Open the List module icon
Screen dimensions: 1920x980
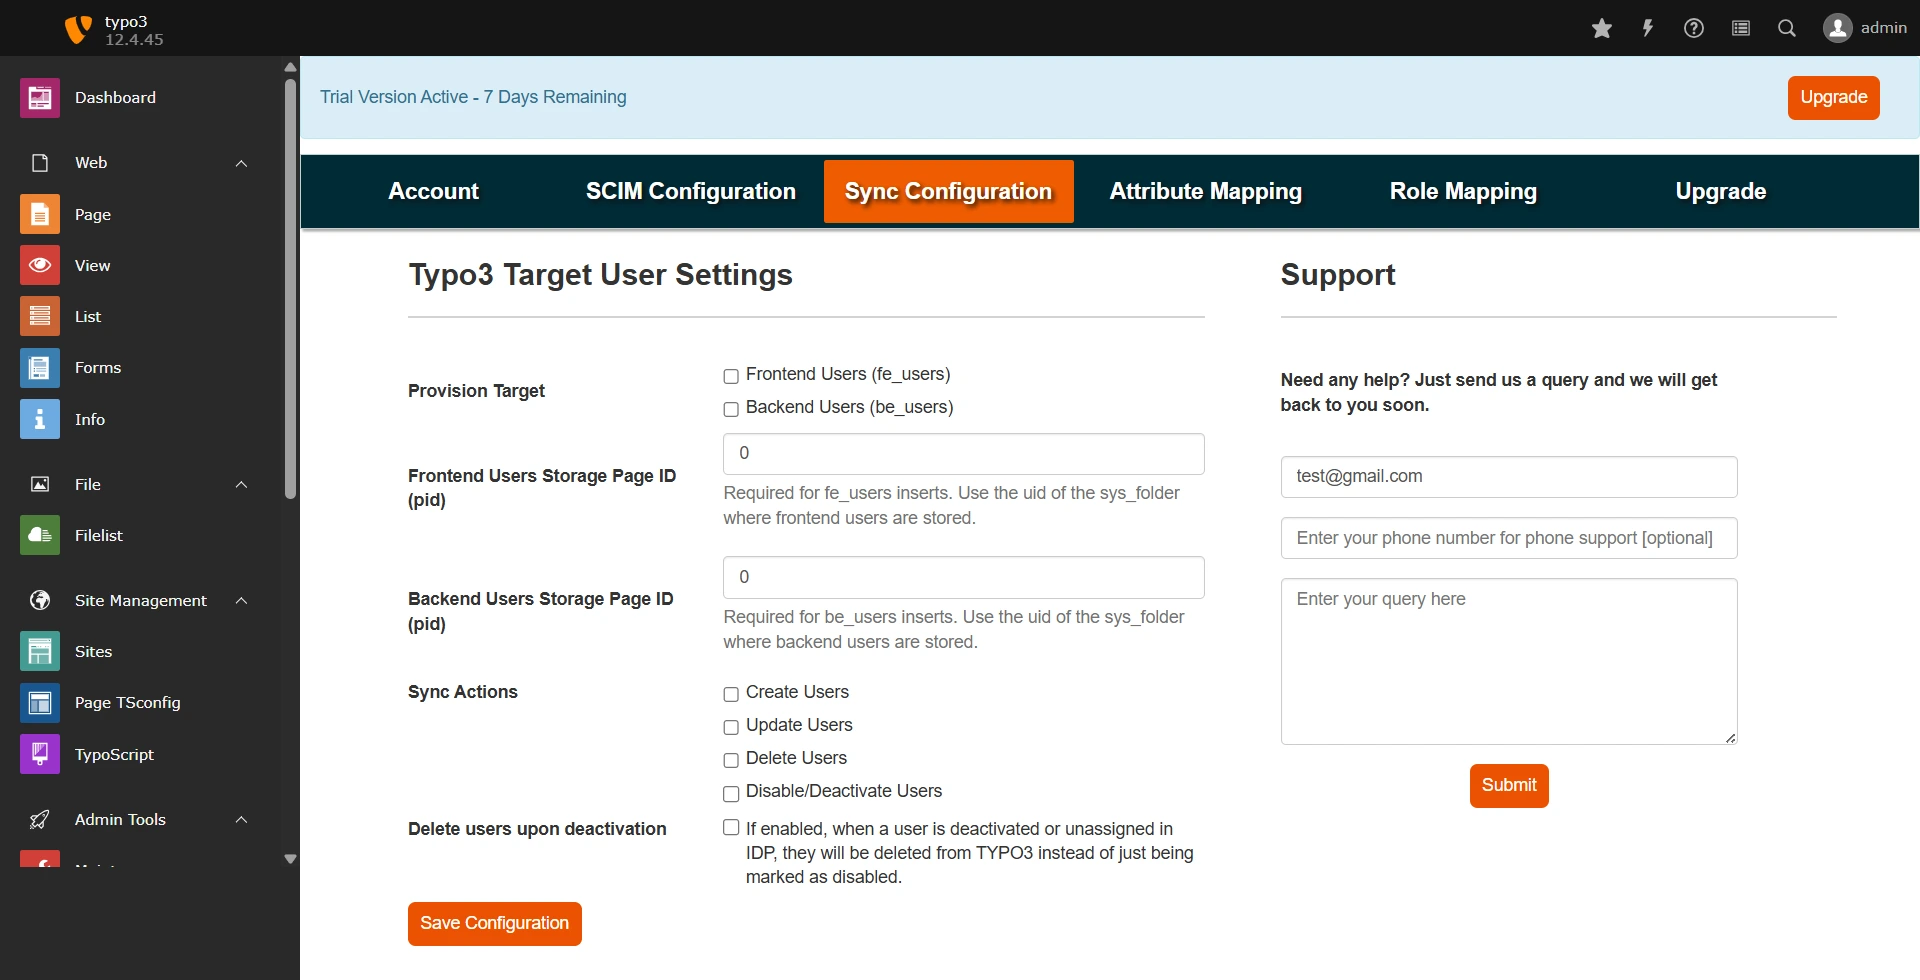[40, 316]
